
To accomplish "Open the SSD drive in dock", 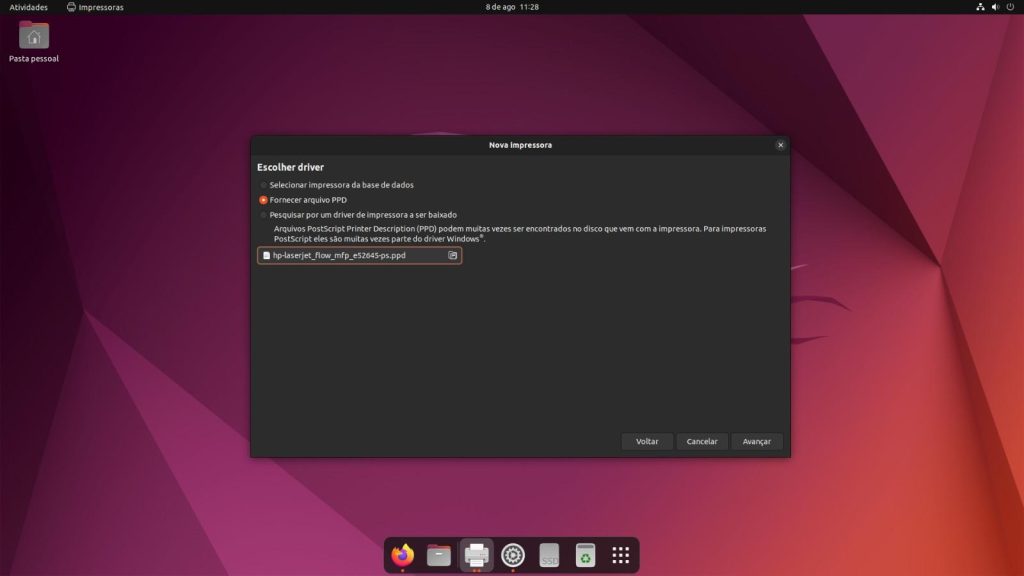I will tap(549, 555).
